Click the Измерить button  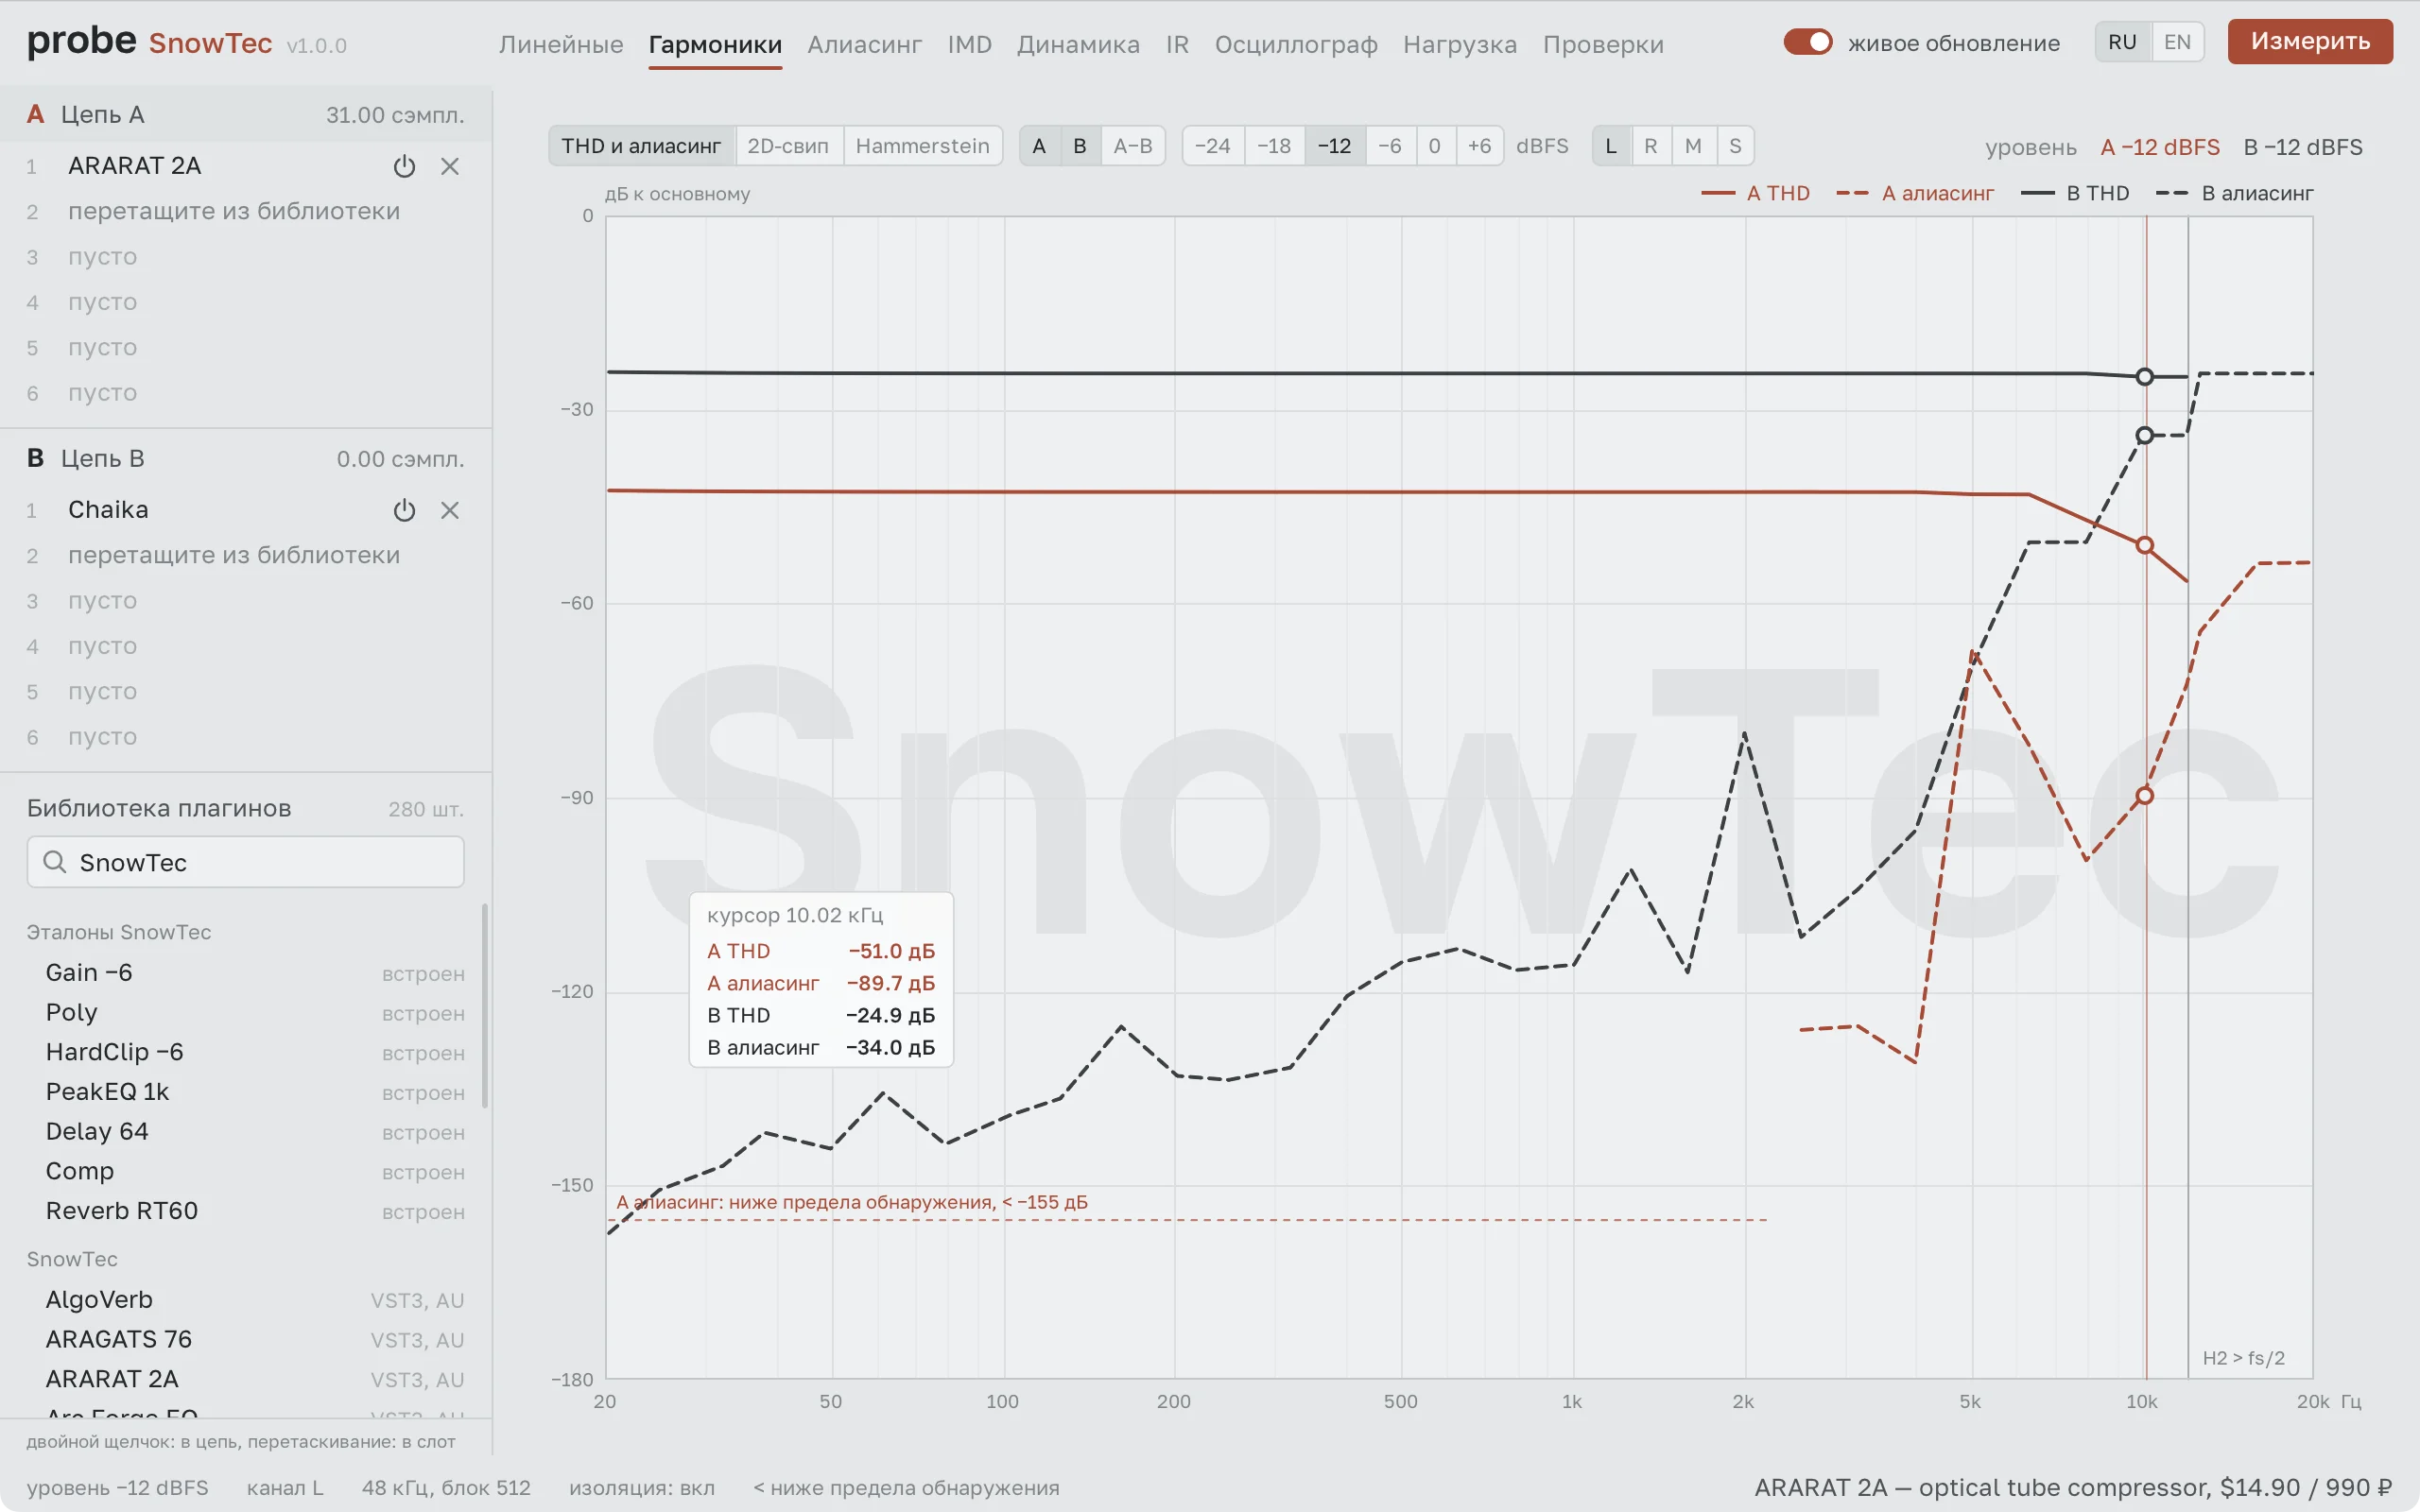pos(2310,41)
